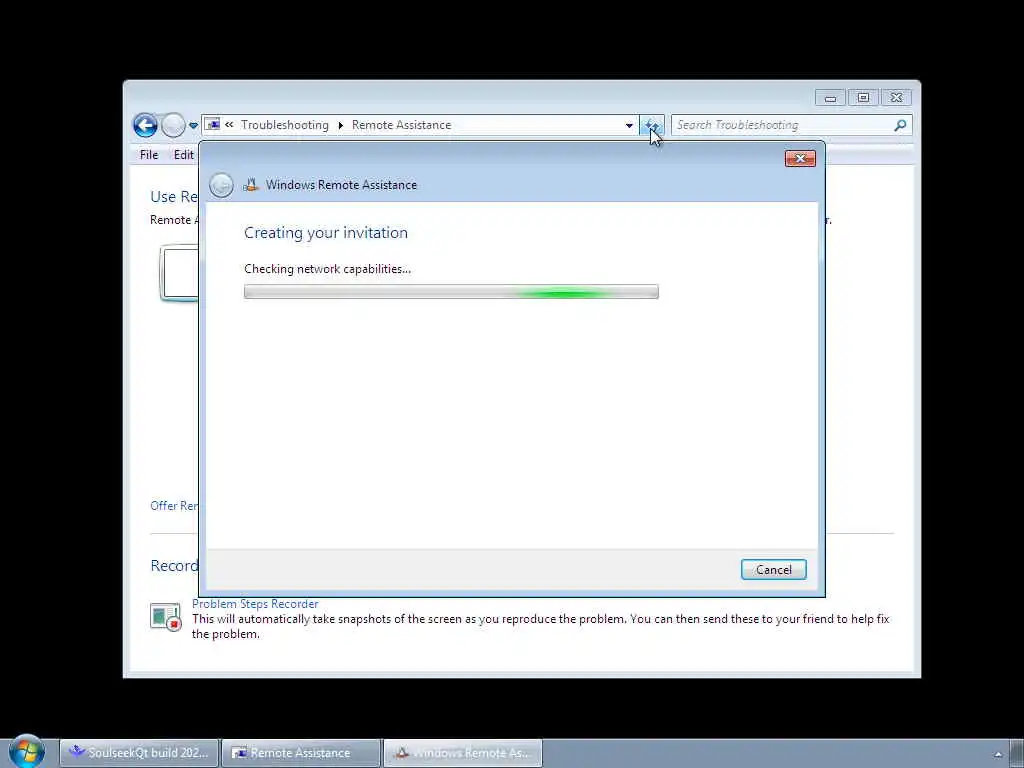Click the 'Creating your invitation' heading
1024x768 pixels.
326,232
